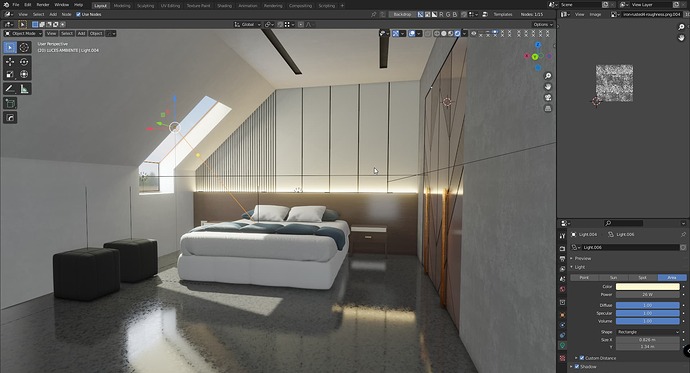Enable the R channel backdrop display
The image size is (690, 373).
441,15
